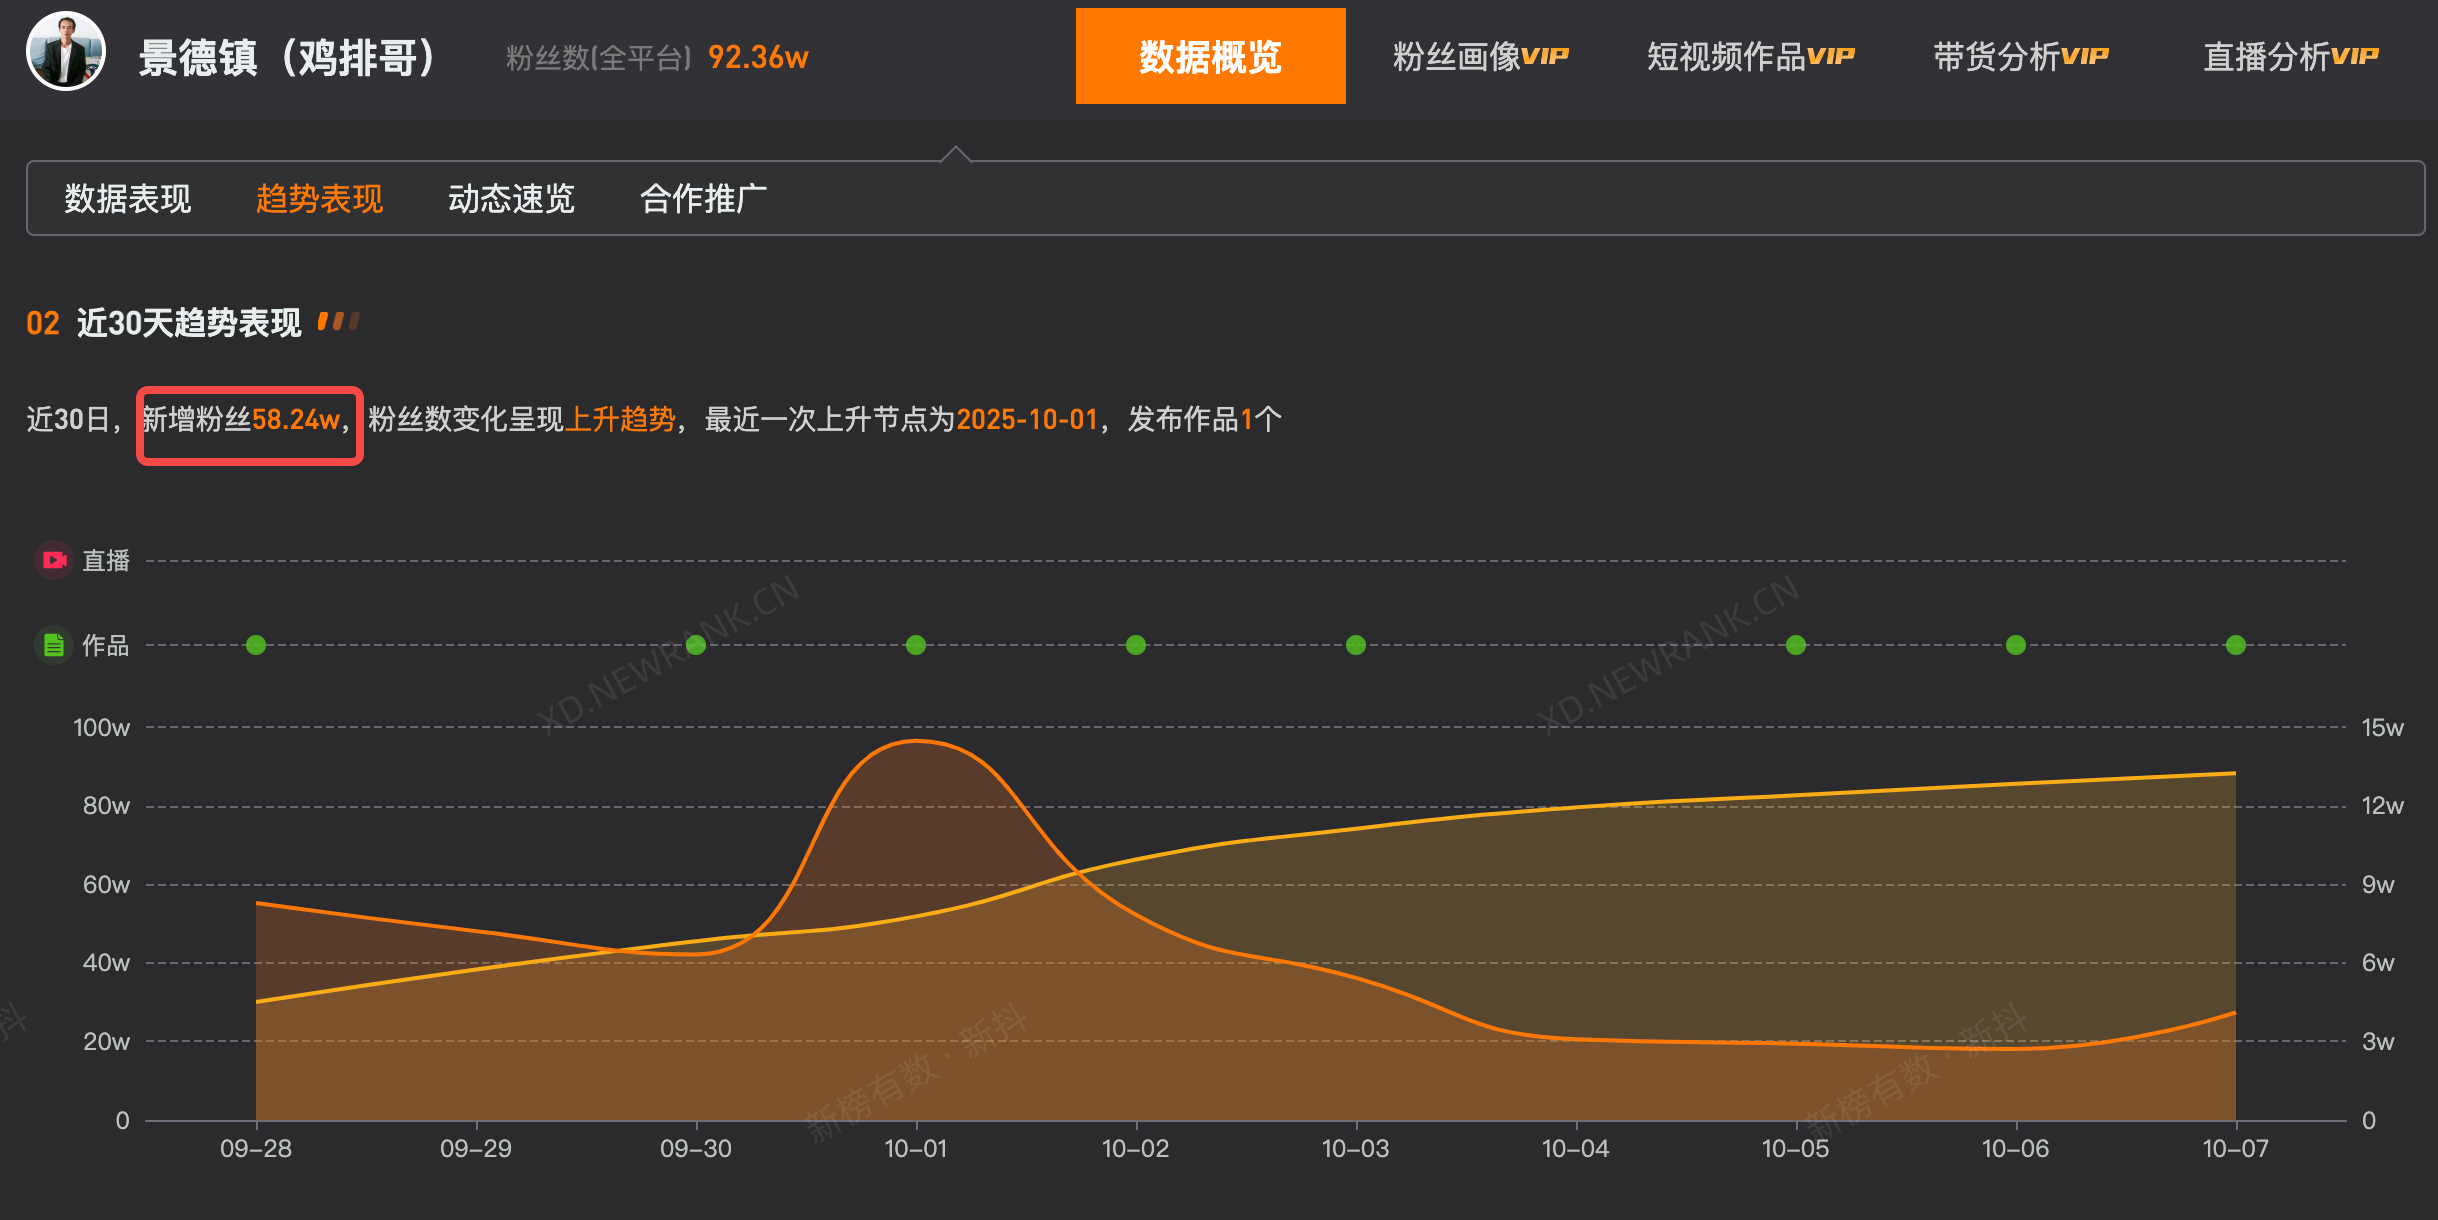Screen dimensions: 2438x1220
Task: Select 直播分析 VIP tab
Action: [x=2290, y=57]
